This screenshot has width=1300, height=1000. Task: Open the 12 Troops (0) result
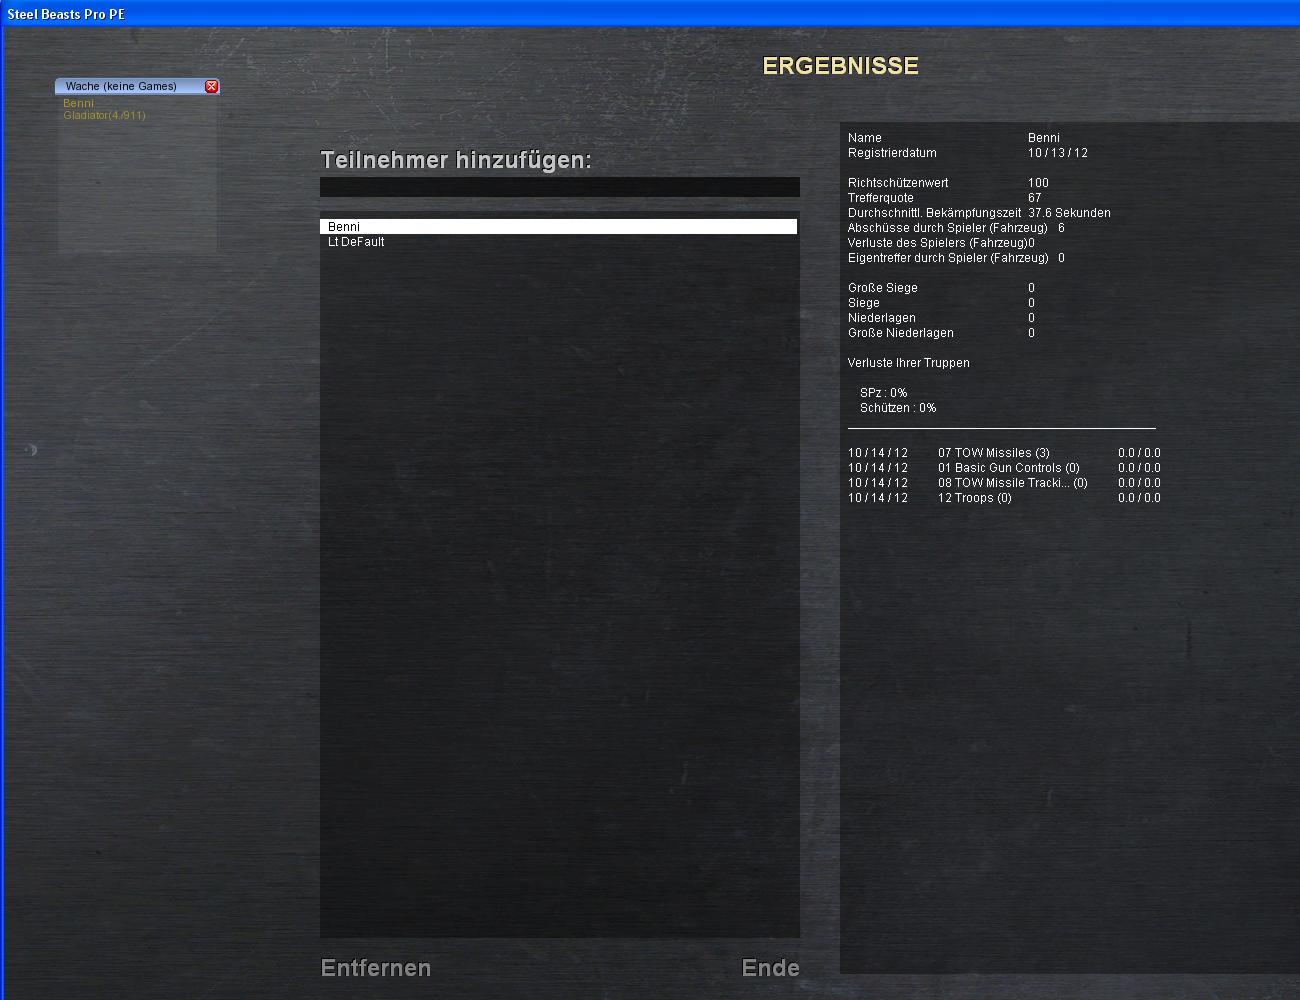tap(974, 498)
